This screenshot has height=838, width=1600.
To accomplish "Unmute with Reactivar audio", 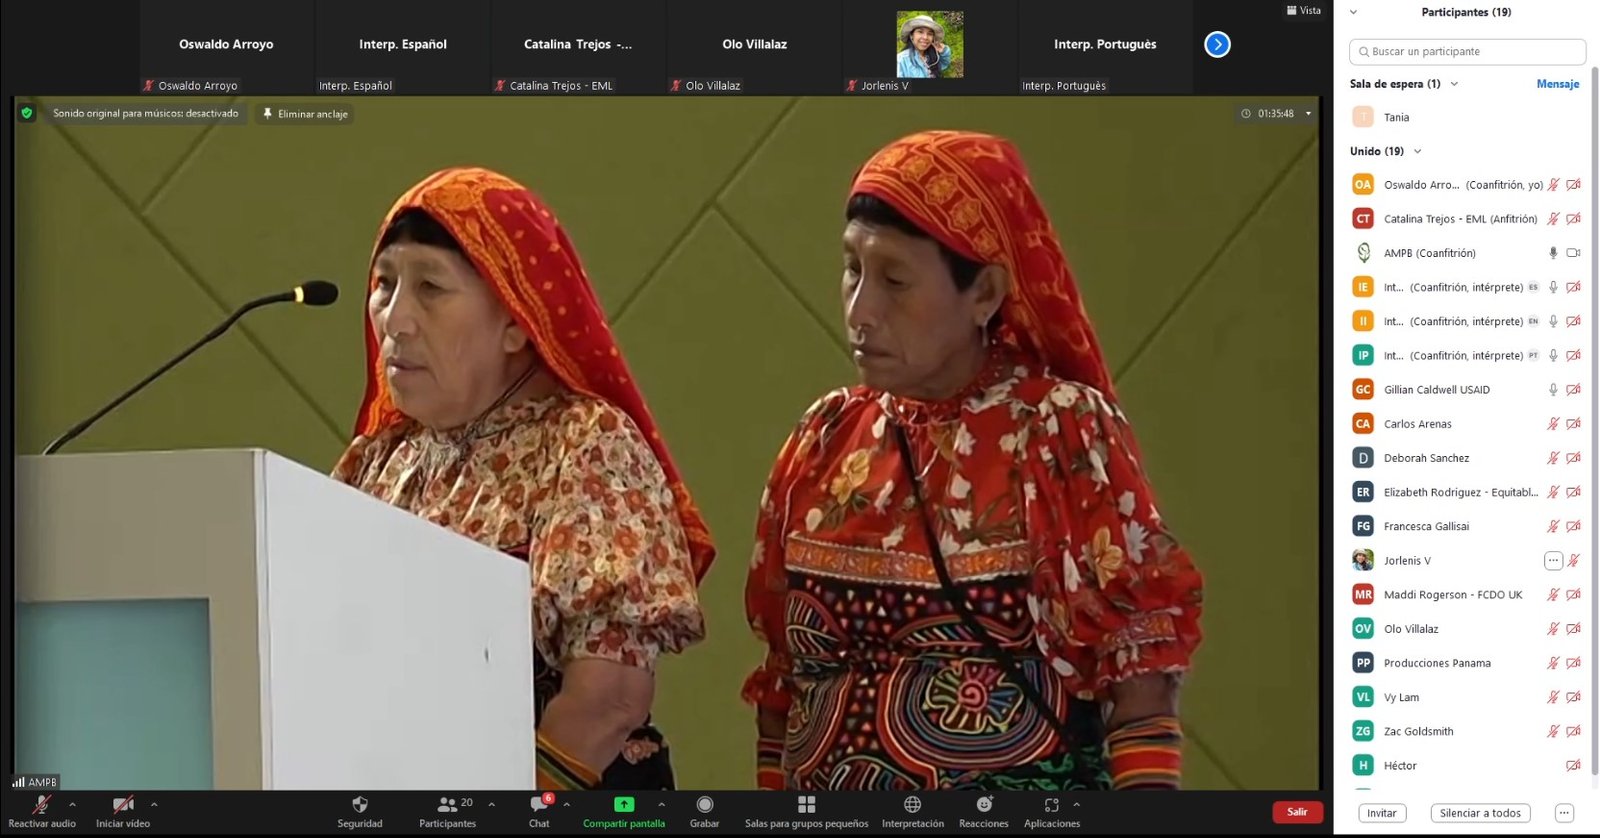I will pyautogui.click(x=42, y=805).
